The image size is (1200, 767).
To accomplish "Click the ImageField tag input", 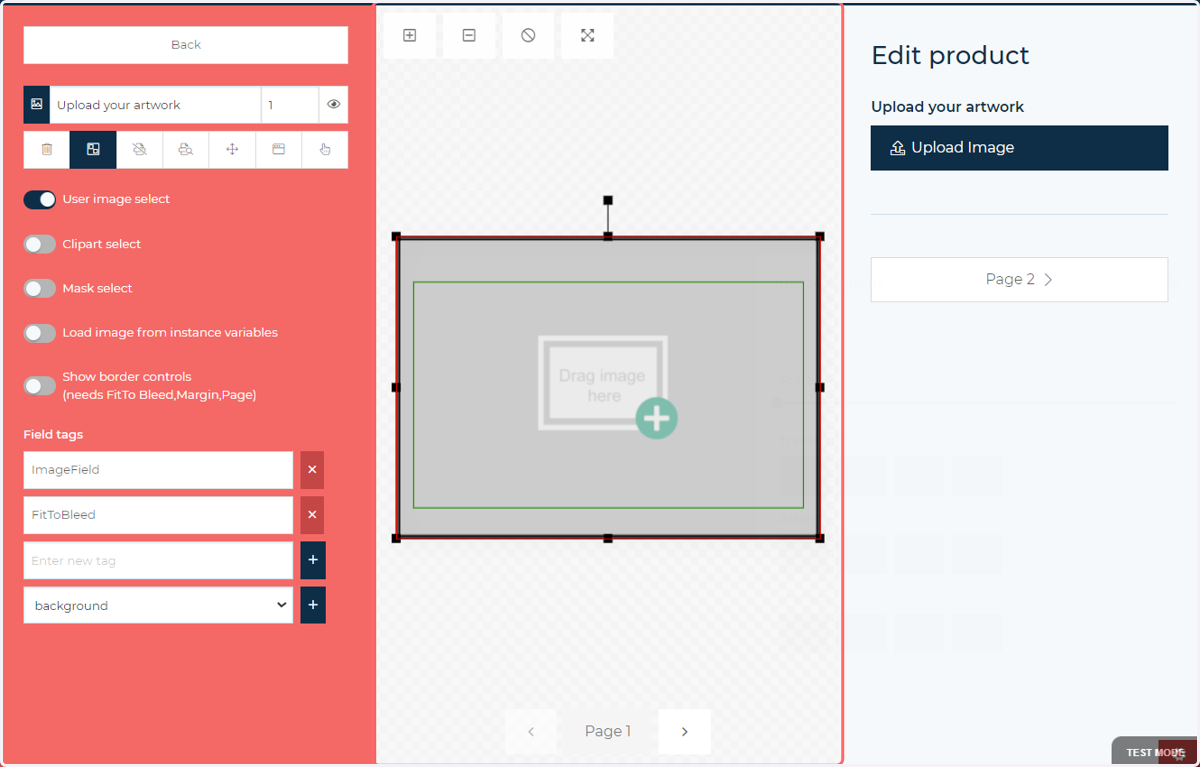I will 158,470.
